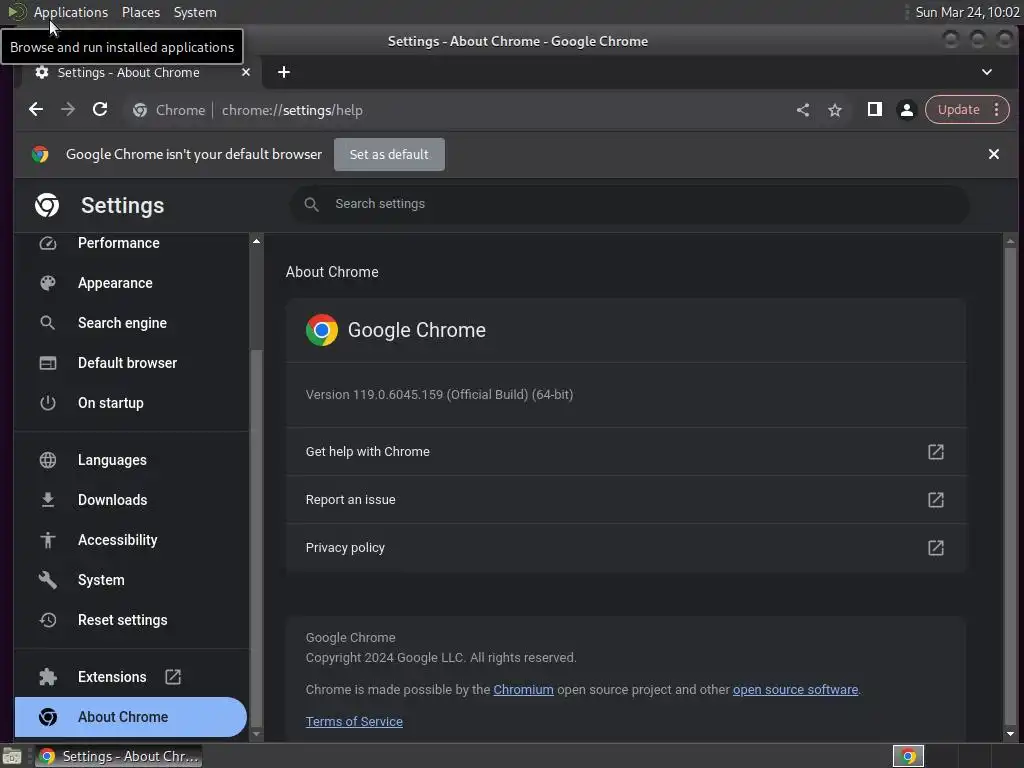Click external link icon for Get help

point(936,451)
